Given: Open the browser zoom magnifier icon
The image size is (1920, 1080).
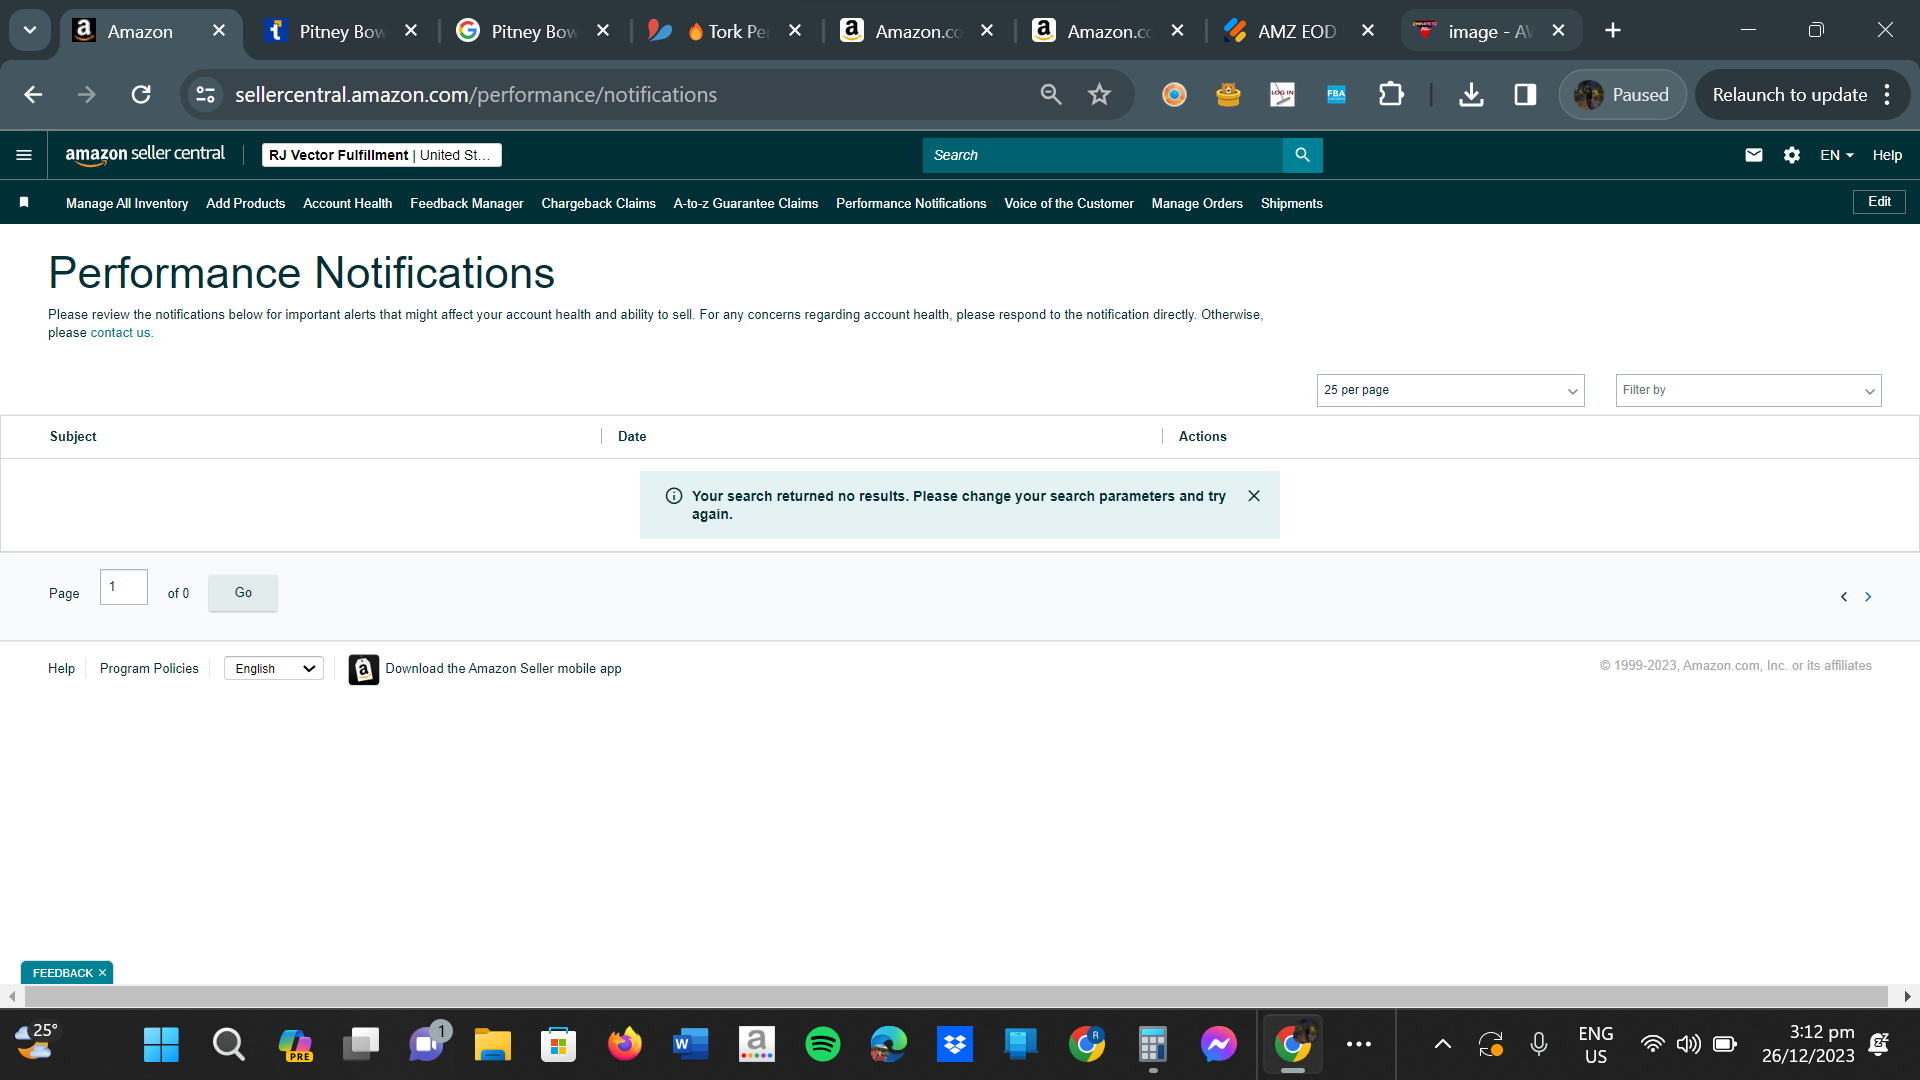Looking at the screenshot, I should pos(1051,95).
